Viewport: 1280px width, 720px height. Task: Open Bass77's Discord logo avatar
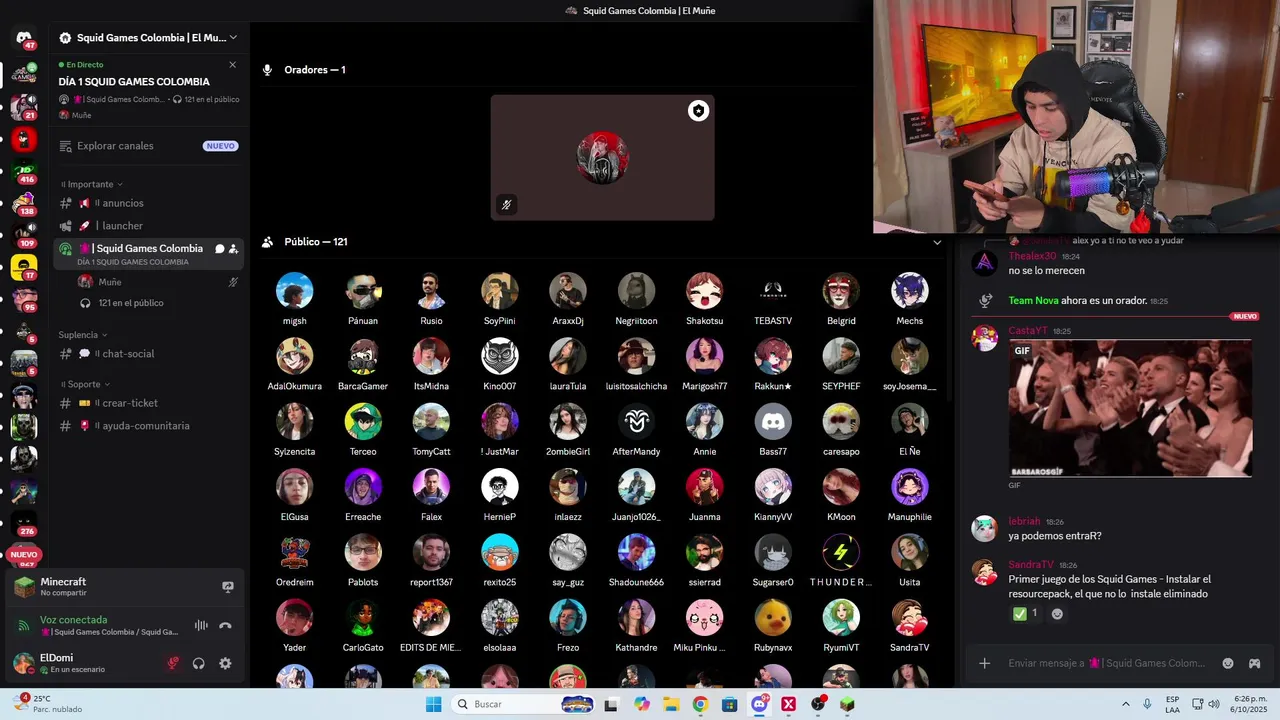pyautogui.click(x=773, y=422)
